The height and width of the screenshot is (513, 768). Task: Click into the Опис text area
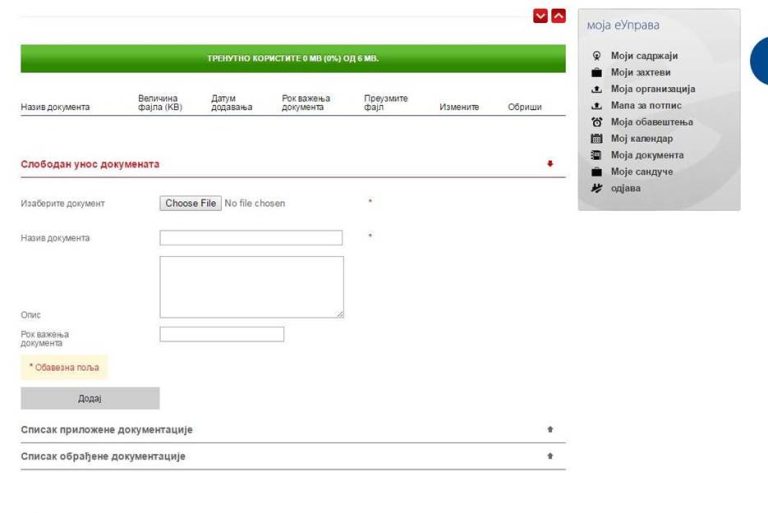251,287
